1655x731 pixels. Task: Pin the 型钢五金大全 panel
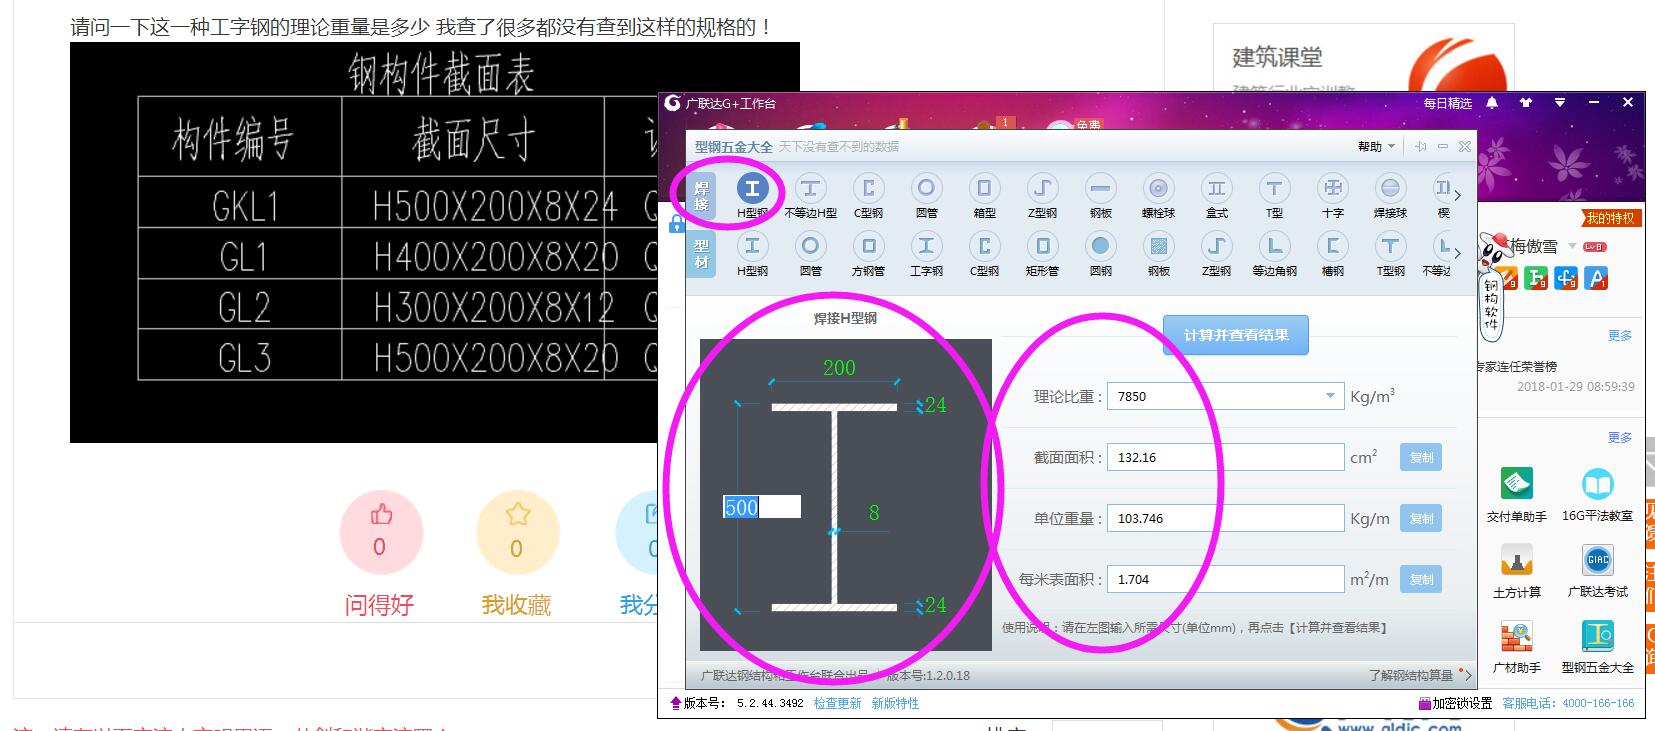click(1420, 146)
